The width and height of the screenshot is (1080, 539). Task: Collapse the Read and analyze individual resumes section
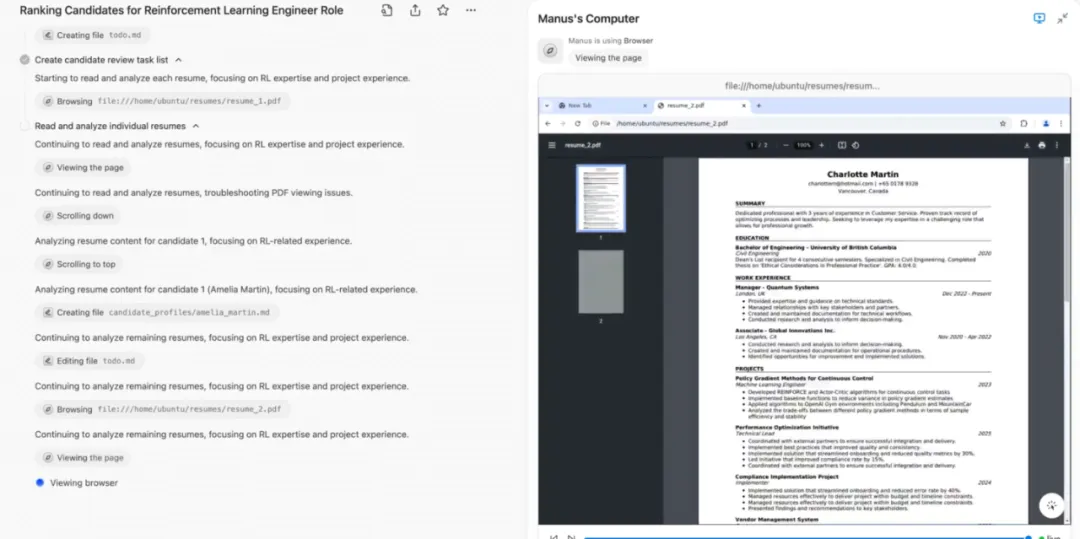click(x=196, y=126)
